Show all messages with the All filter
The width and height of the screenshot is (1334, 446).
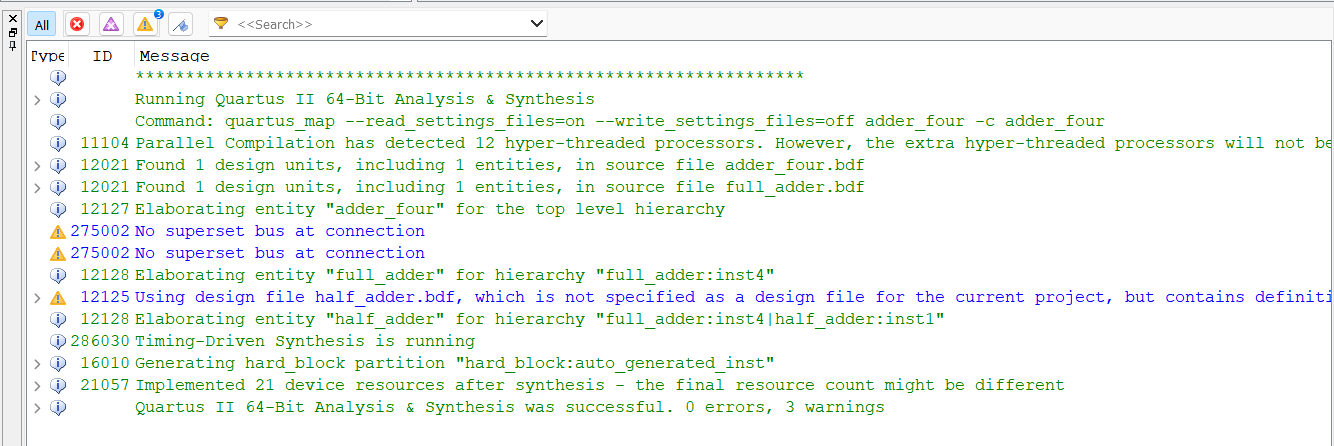coord(42,24)
